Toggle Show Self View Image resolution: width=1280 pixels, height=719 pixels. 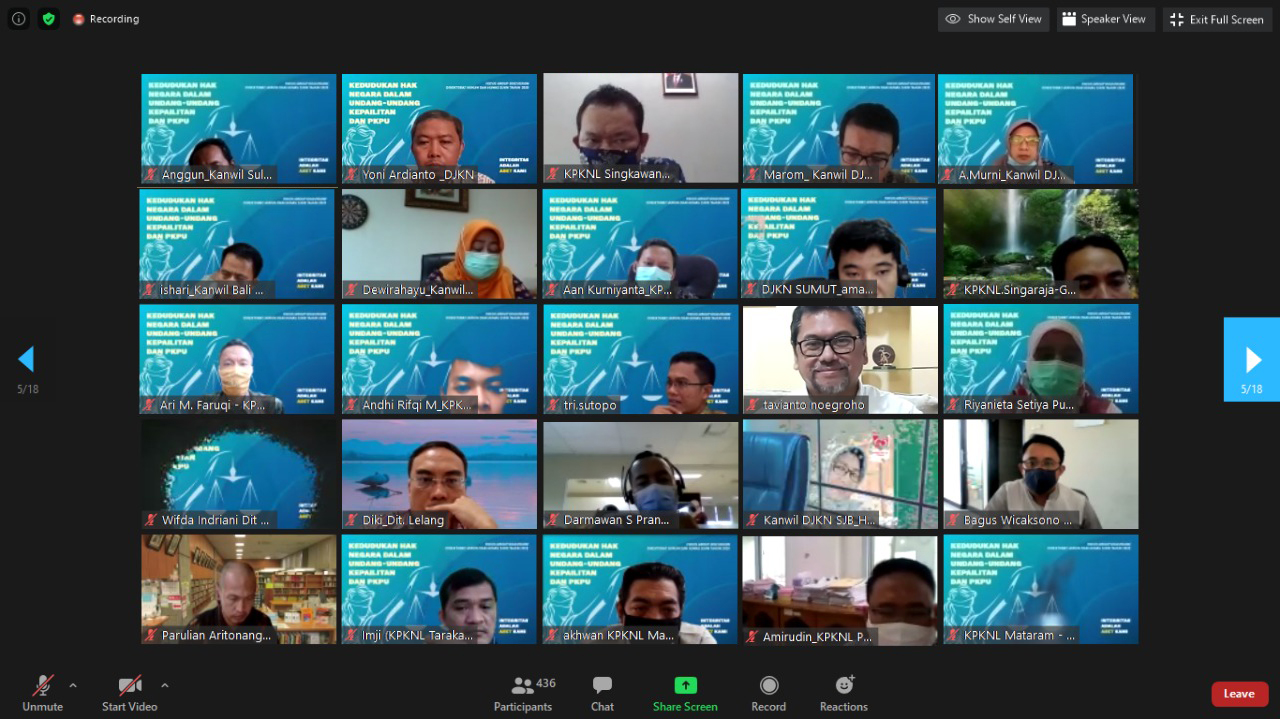[x=993, y=19]
